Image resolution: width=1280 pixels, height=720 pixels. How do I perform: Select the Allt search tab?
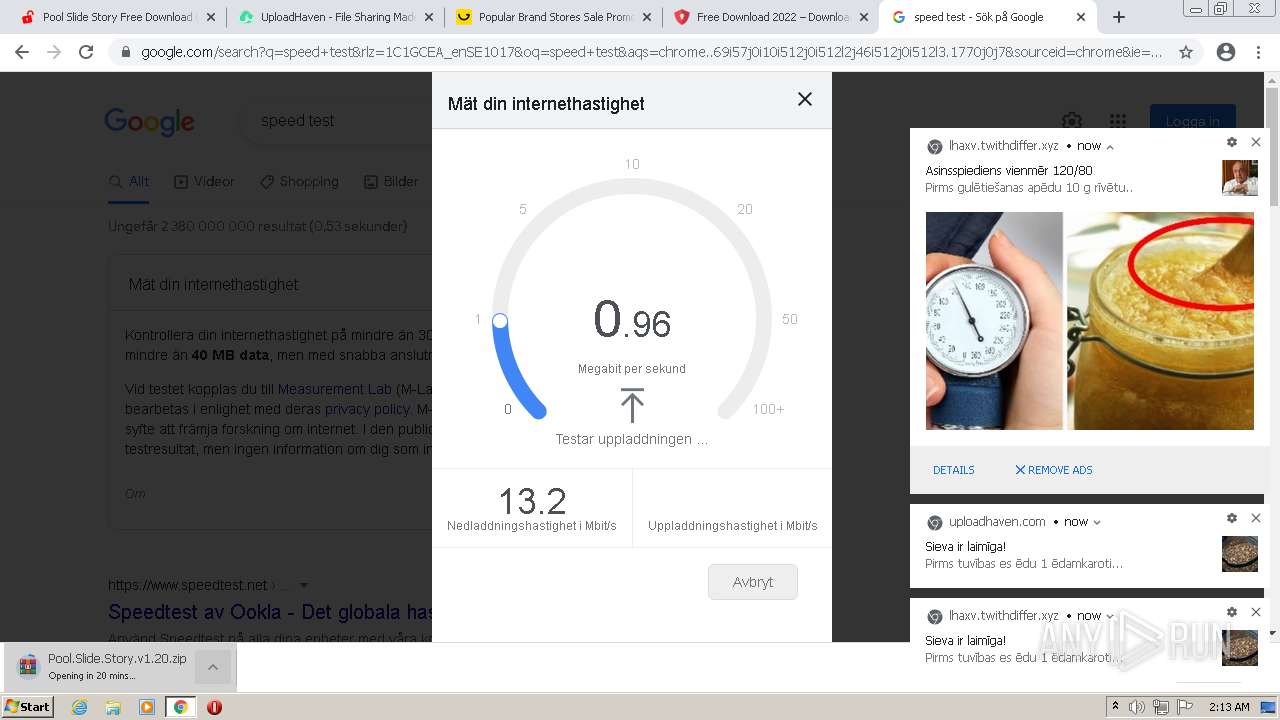pyautogui.click(x=128, y=182)
